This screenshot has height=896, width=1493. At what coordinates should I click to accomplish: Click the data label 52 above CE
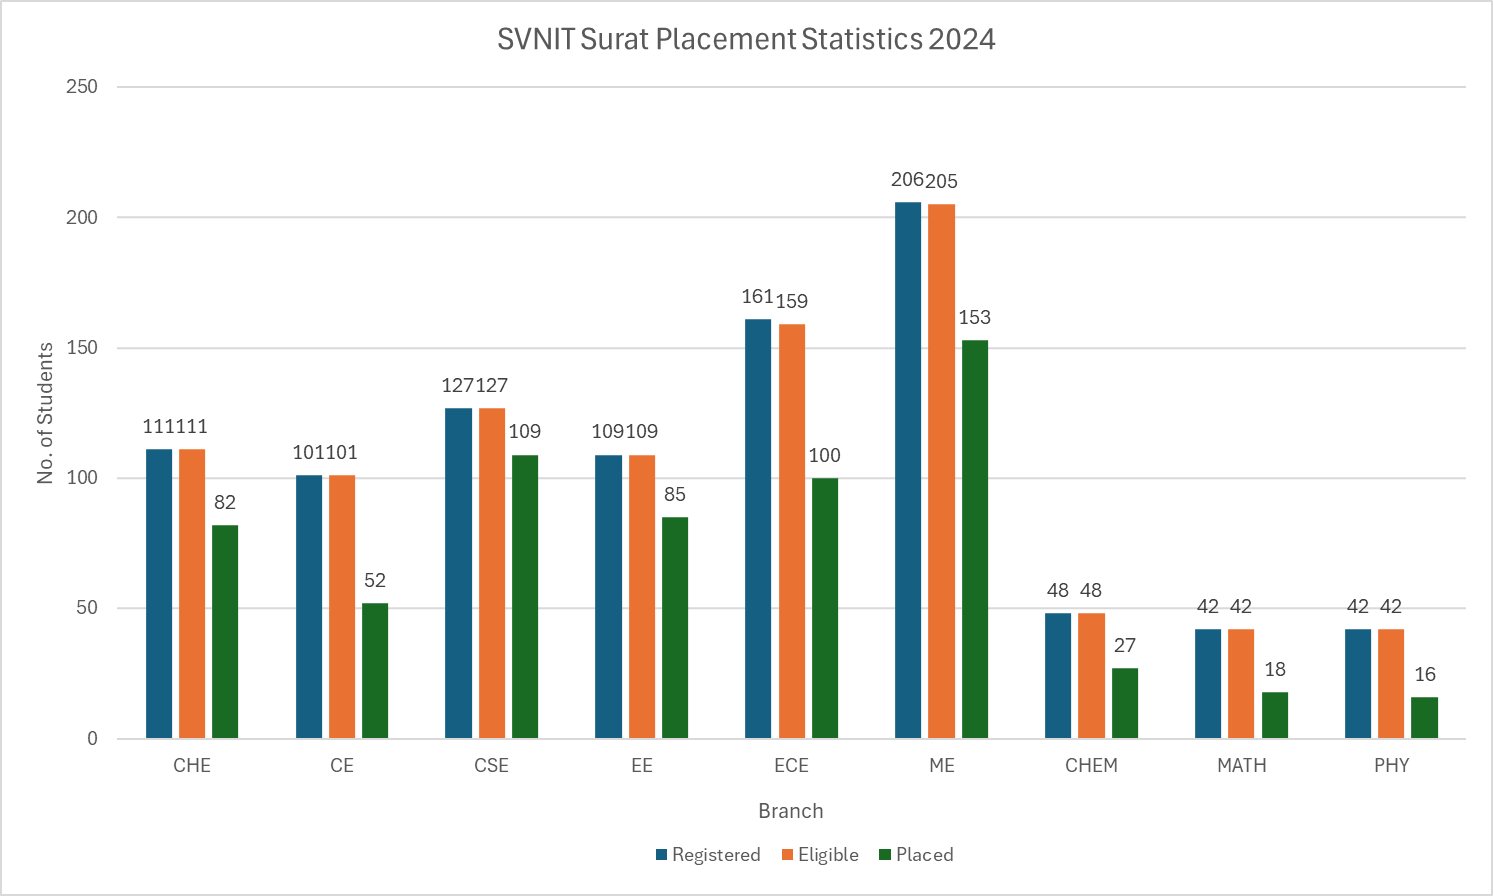[x=375, y=581]
